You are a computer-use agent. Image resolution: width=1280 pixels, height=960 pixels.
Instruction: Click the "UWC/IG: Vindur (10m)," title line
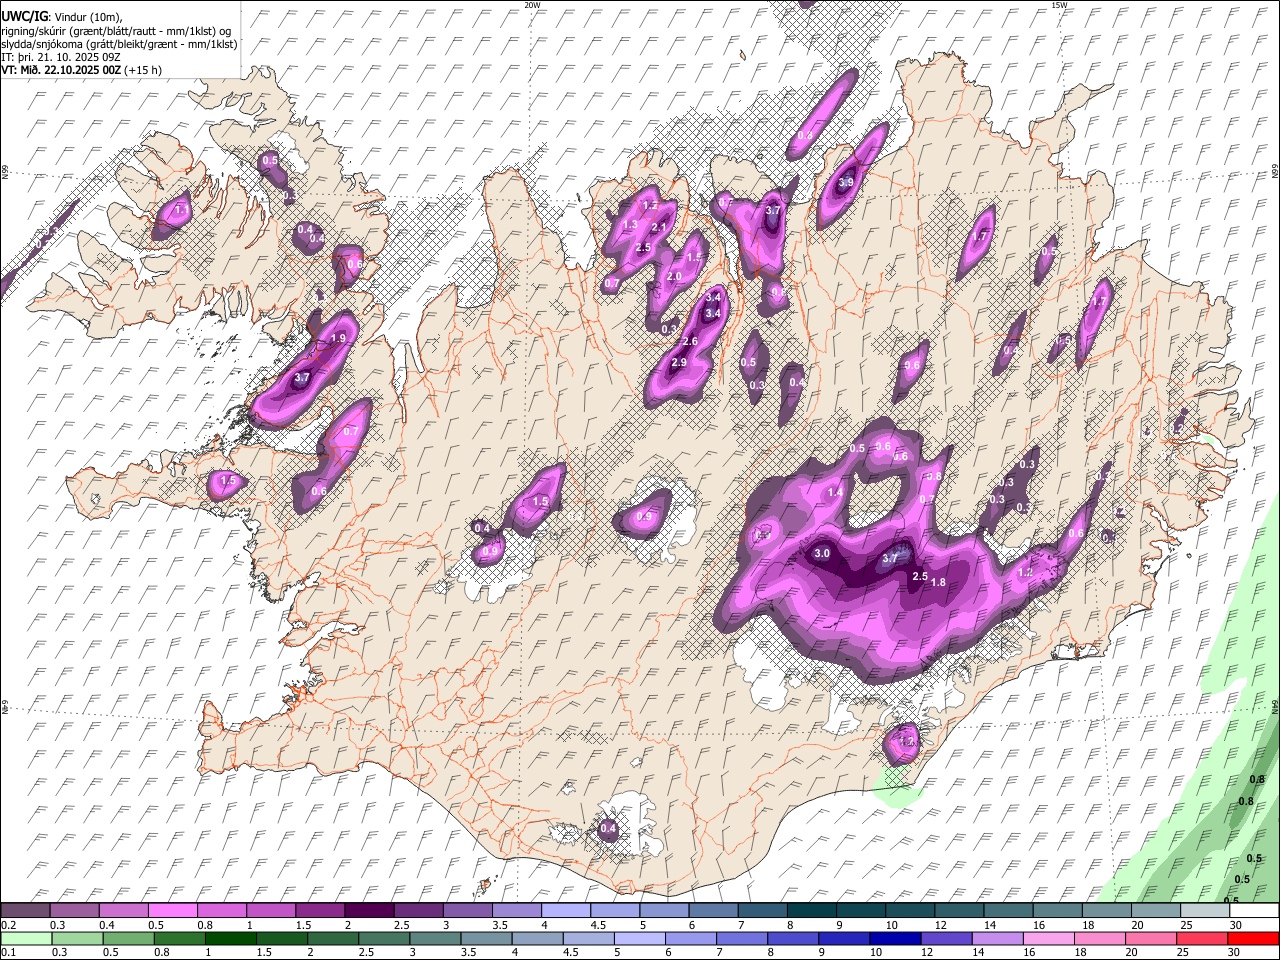(x=60, y=17)
